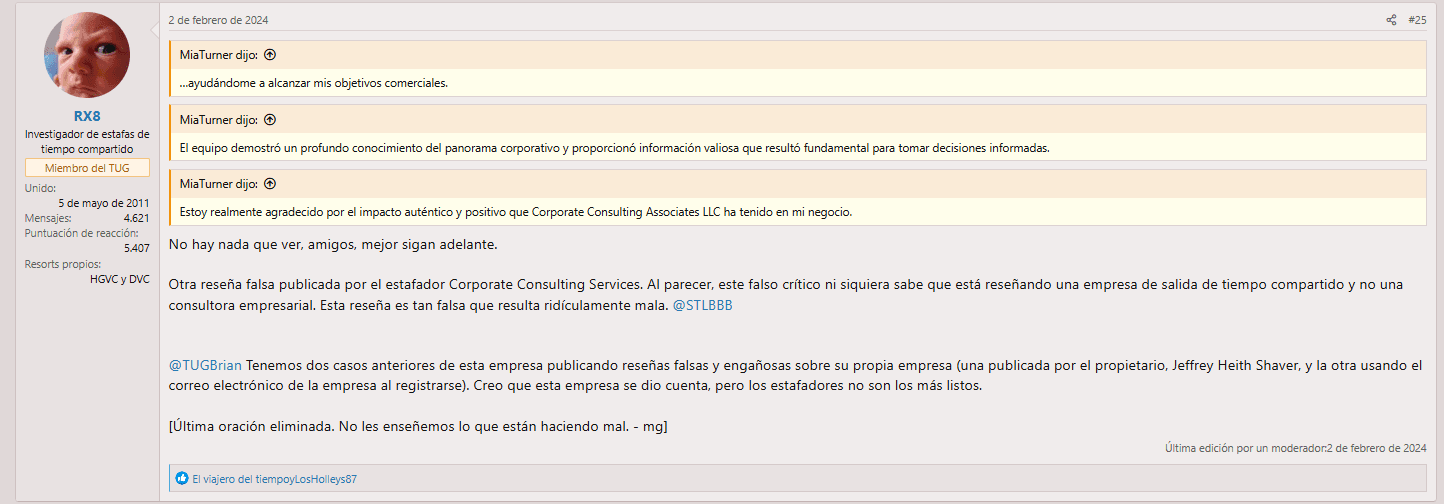This screenshot has height=504, width=1444.
Task: Expand the quoted text about Corporate Consulting Associates
Action: pos(515,212)
